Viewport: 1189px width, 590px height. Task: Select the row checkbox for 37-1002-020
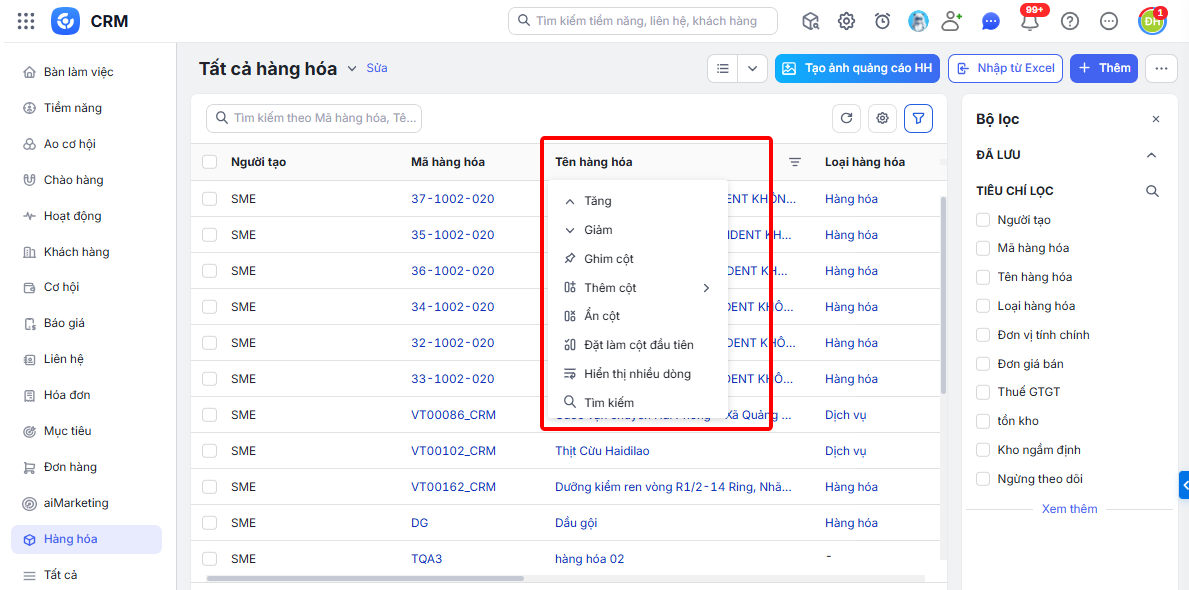click(209, 199)
